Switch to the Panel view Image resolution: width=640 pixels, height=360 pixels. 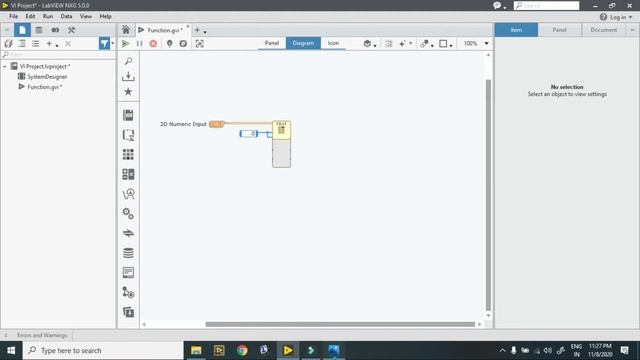[x=272, y=43]
